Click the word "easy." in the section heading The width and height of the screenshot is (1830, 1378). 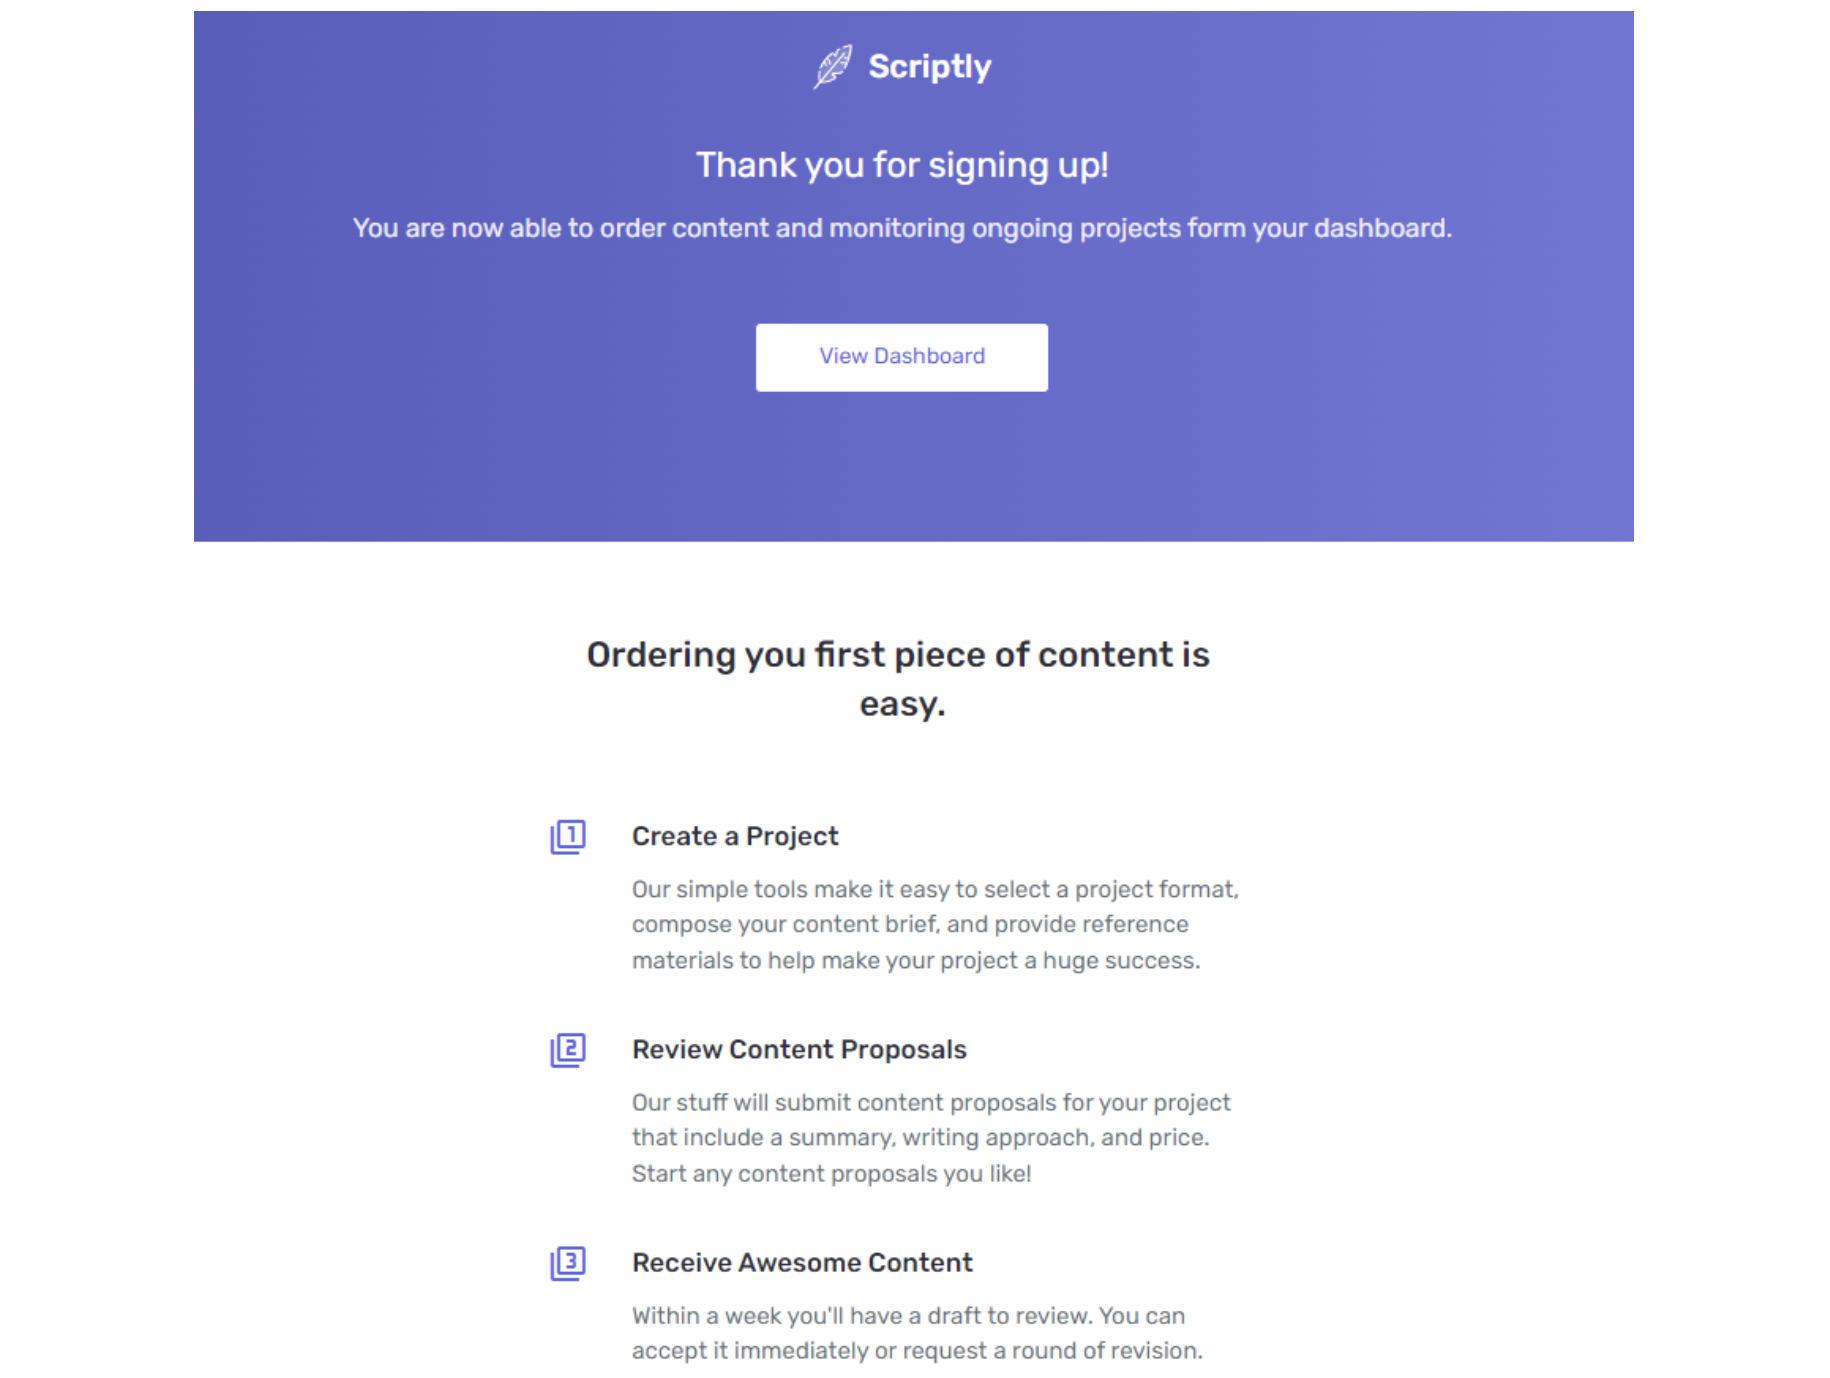click(902, 704)
